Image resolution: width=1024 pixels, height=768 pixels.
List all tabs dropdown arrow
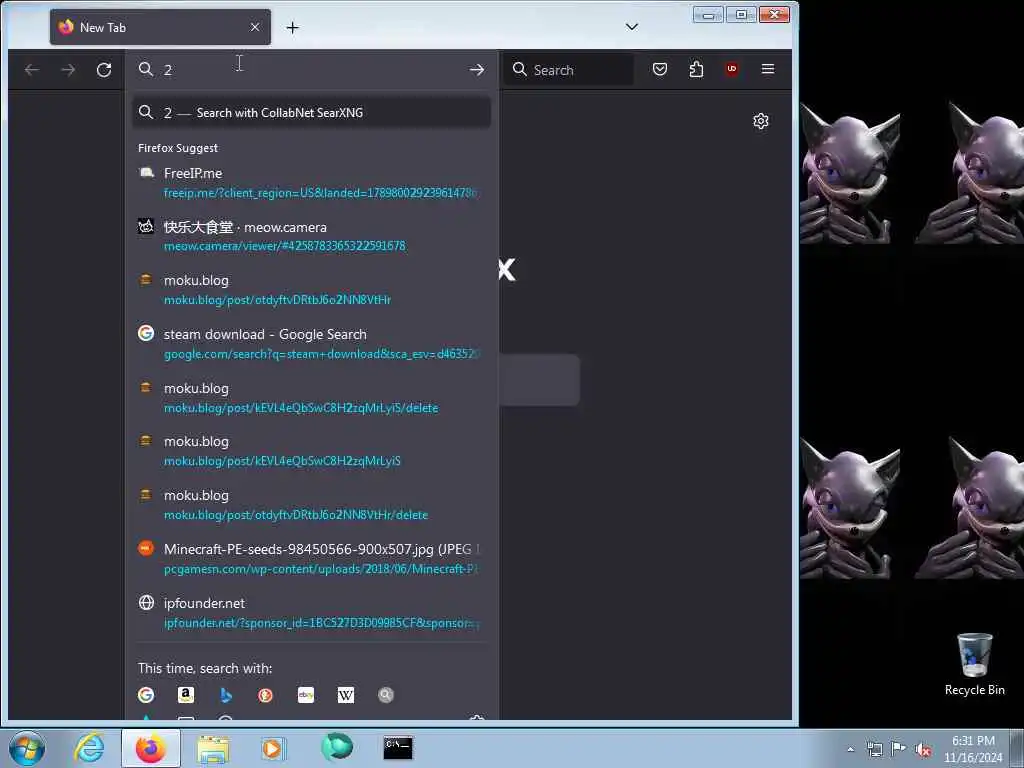coord(632,27)
